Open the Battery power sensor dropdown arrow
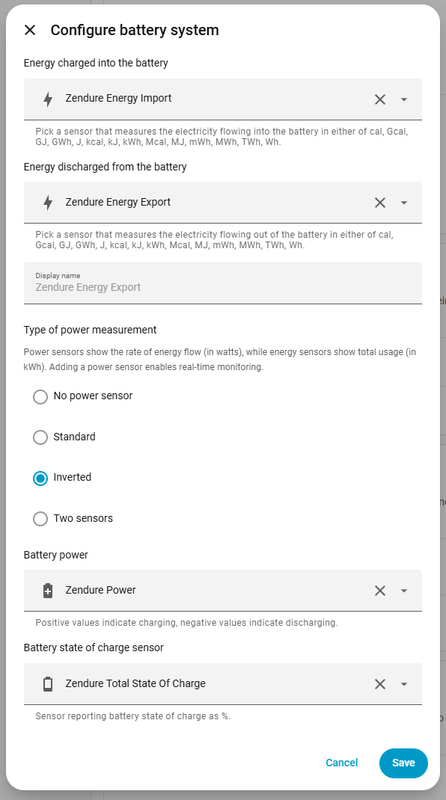This screenshot has height=800, width=446. [404, 591]
